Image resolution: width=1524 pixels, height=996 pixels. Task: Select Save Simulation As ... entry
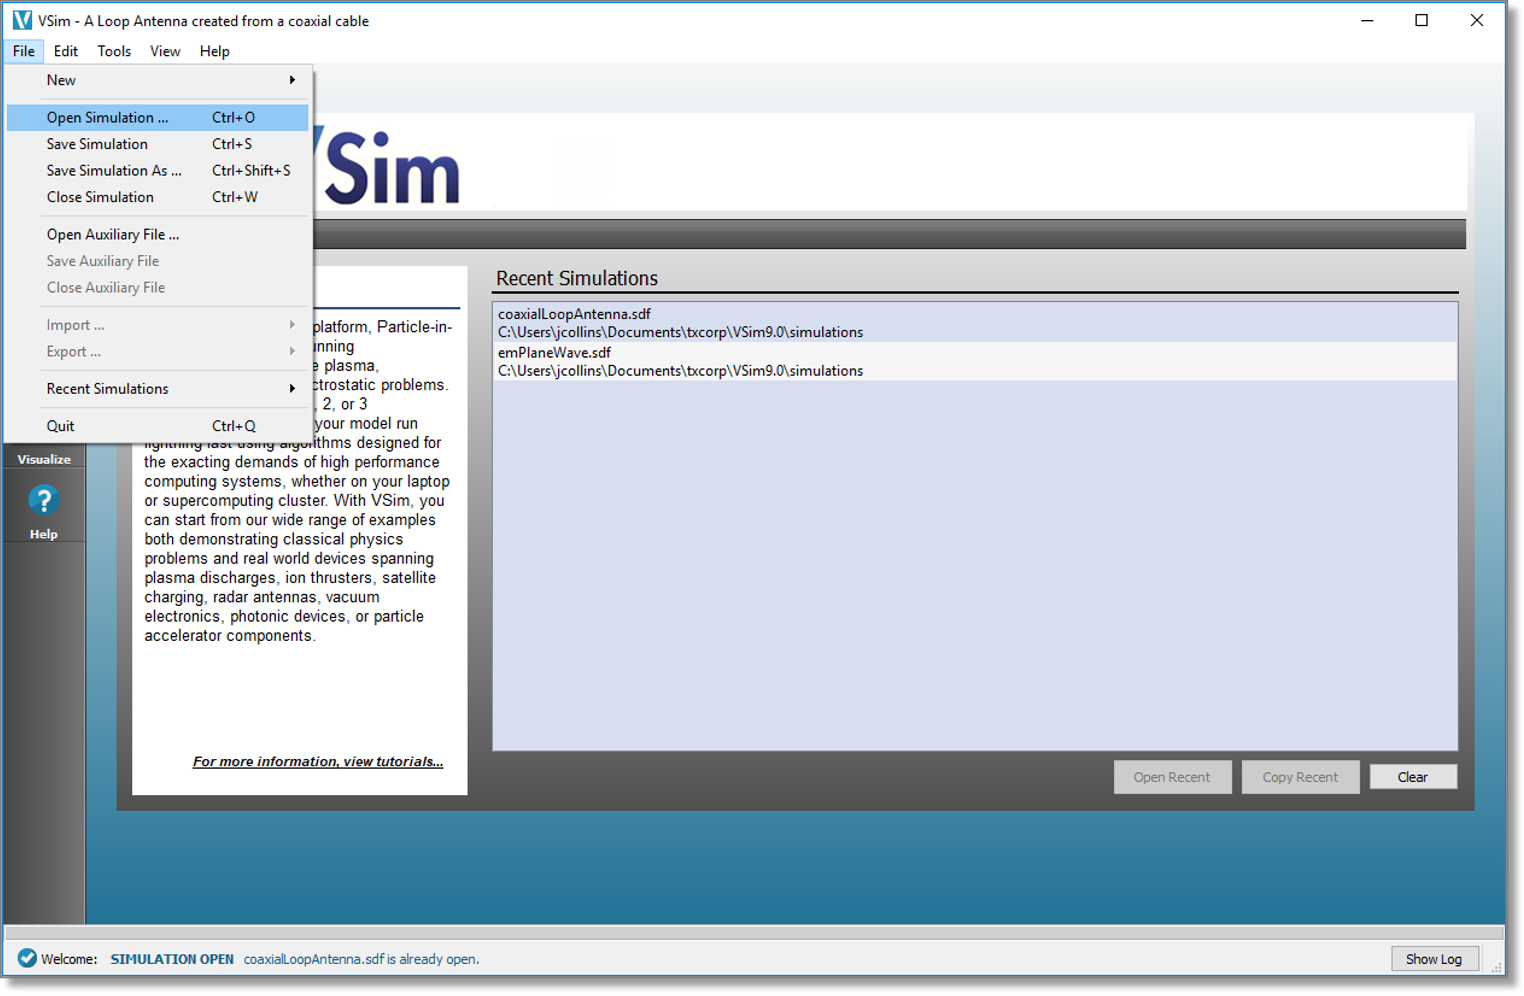[x=158, y=170]
